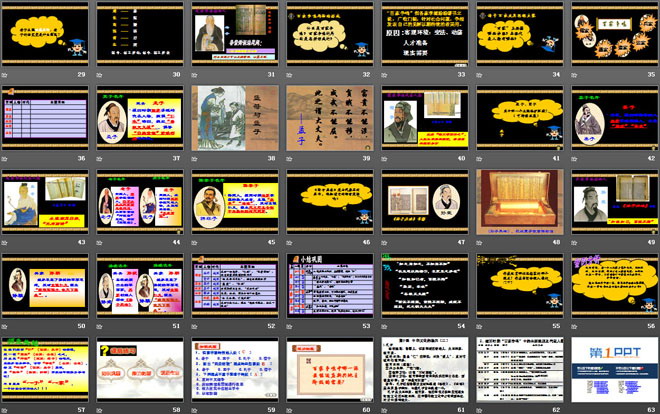Select slide 29 thumbnail with yellow cloud
Viewport: 660px width, 414px height.
[x=45, y=34]
